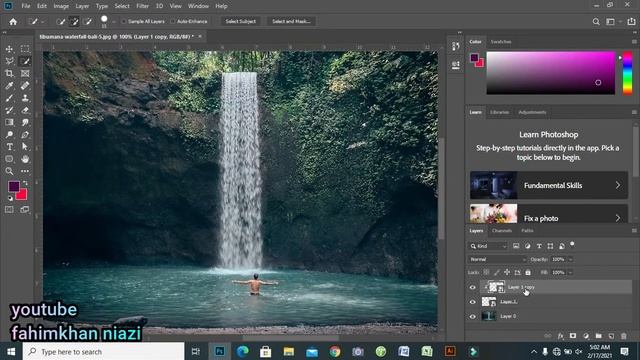Toggle lock position
This screenshot has height=360, width=640.
tap(507, 272)
